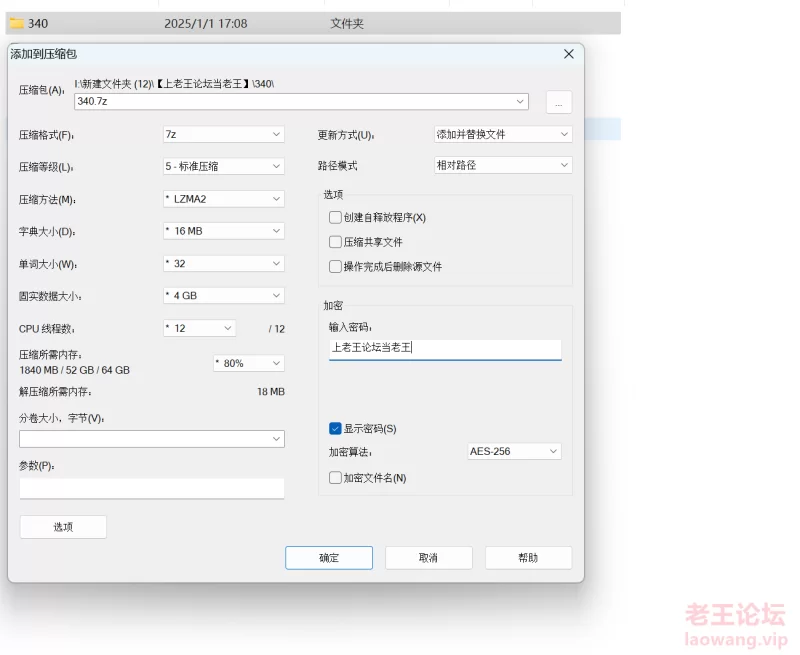Screen dimensions: 800x655
Task: Enable the 压缩共享文件 checkbox
Action: click(x=335, y=242)
